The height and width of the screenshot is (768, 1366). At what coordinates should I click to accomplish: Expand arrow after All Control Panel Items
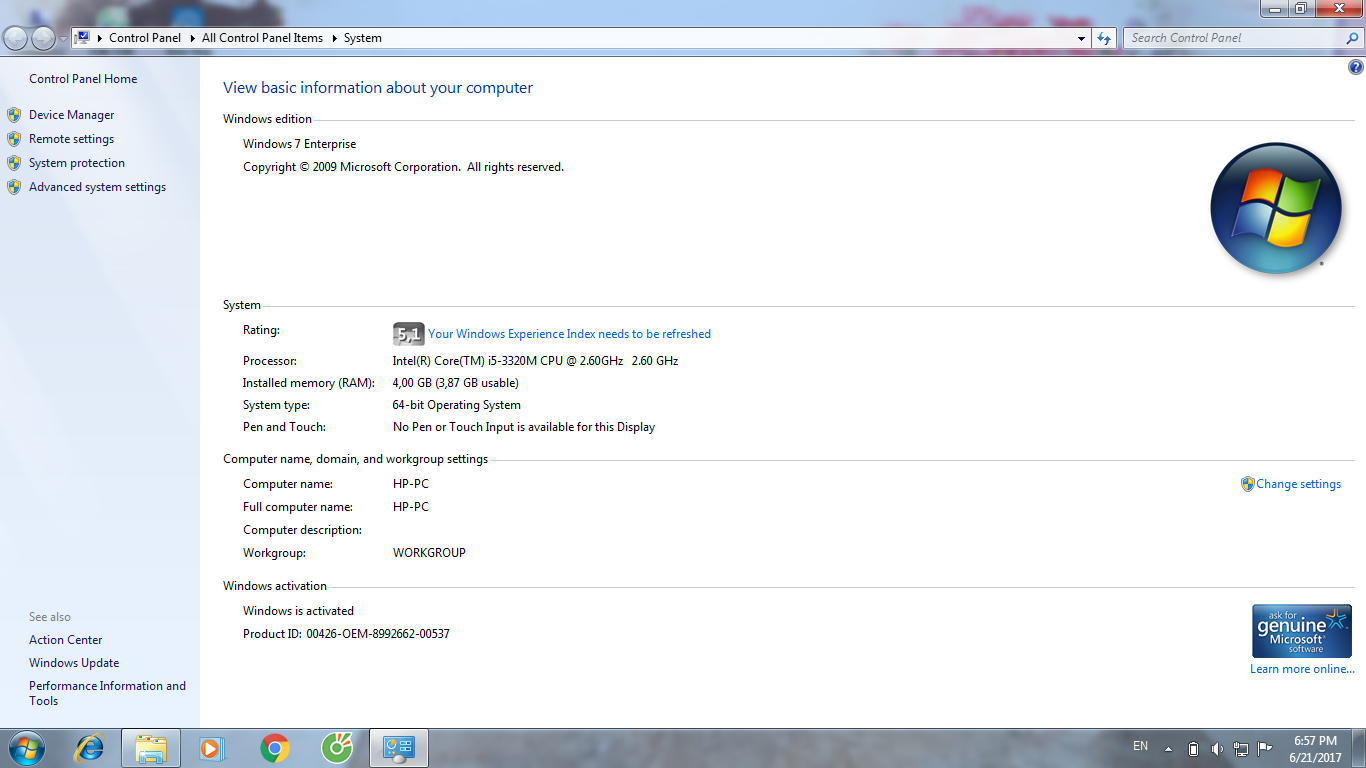pos(334,38)
